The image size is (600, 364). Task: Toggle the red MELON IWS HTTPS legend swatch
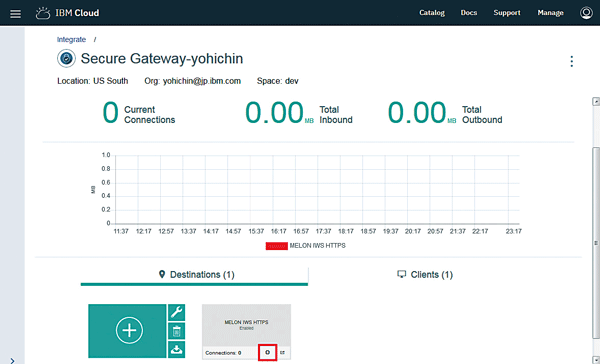click(x=277, y=246)
